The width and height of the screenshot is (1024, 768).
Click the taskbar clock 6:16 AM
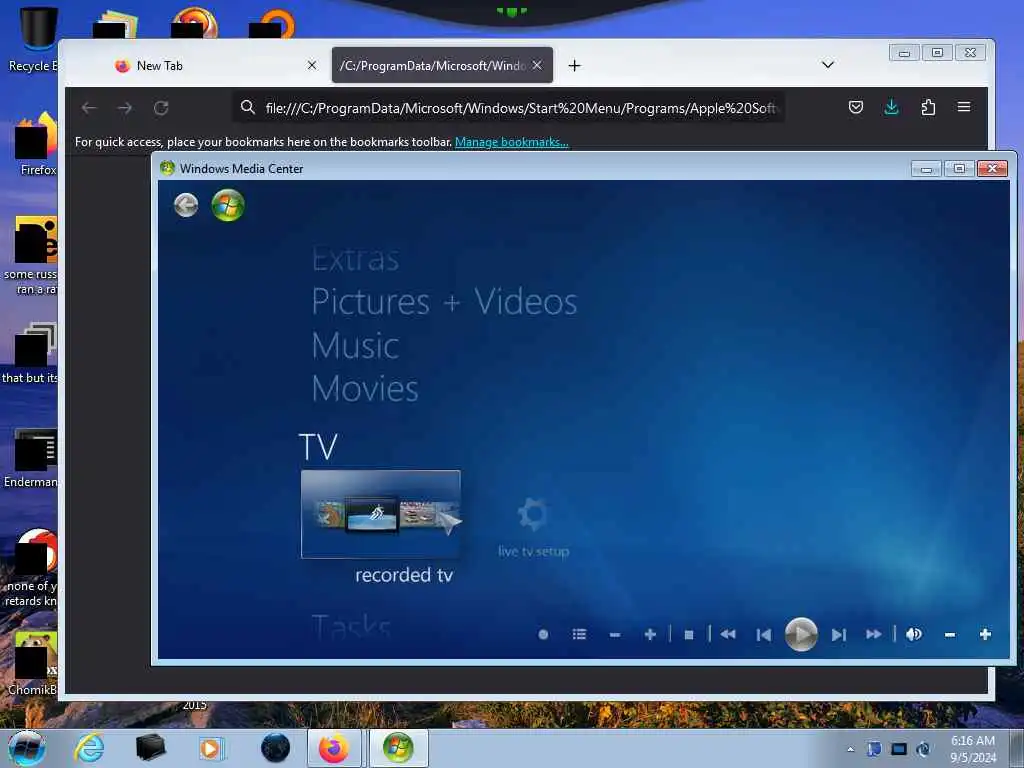coord(972,749)
